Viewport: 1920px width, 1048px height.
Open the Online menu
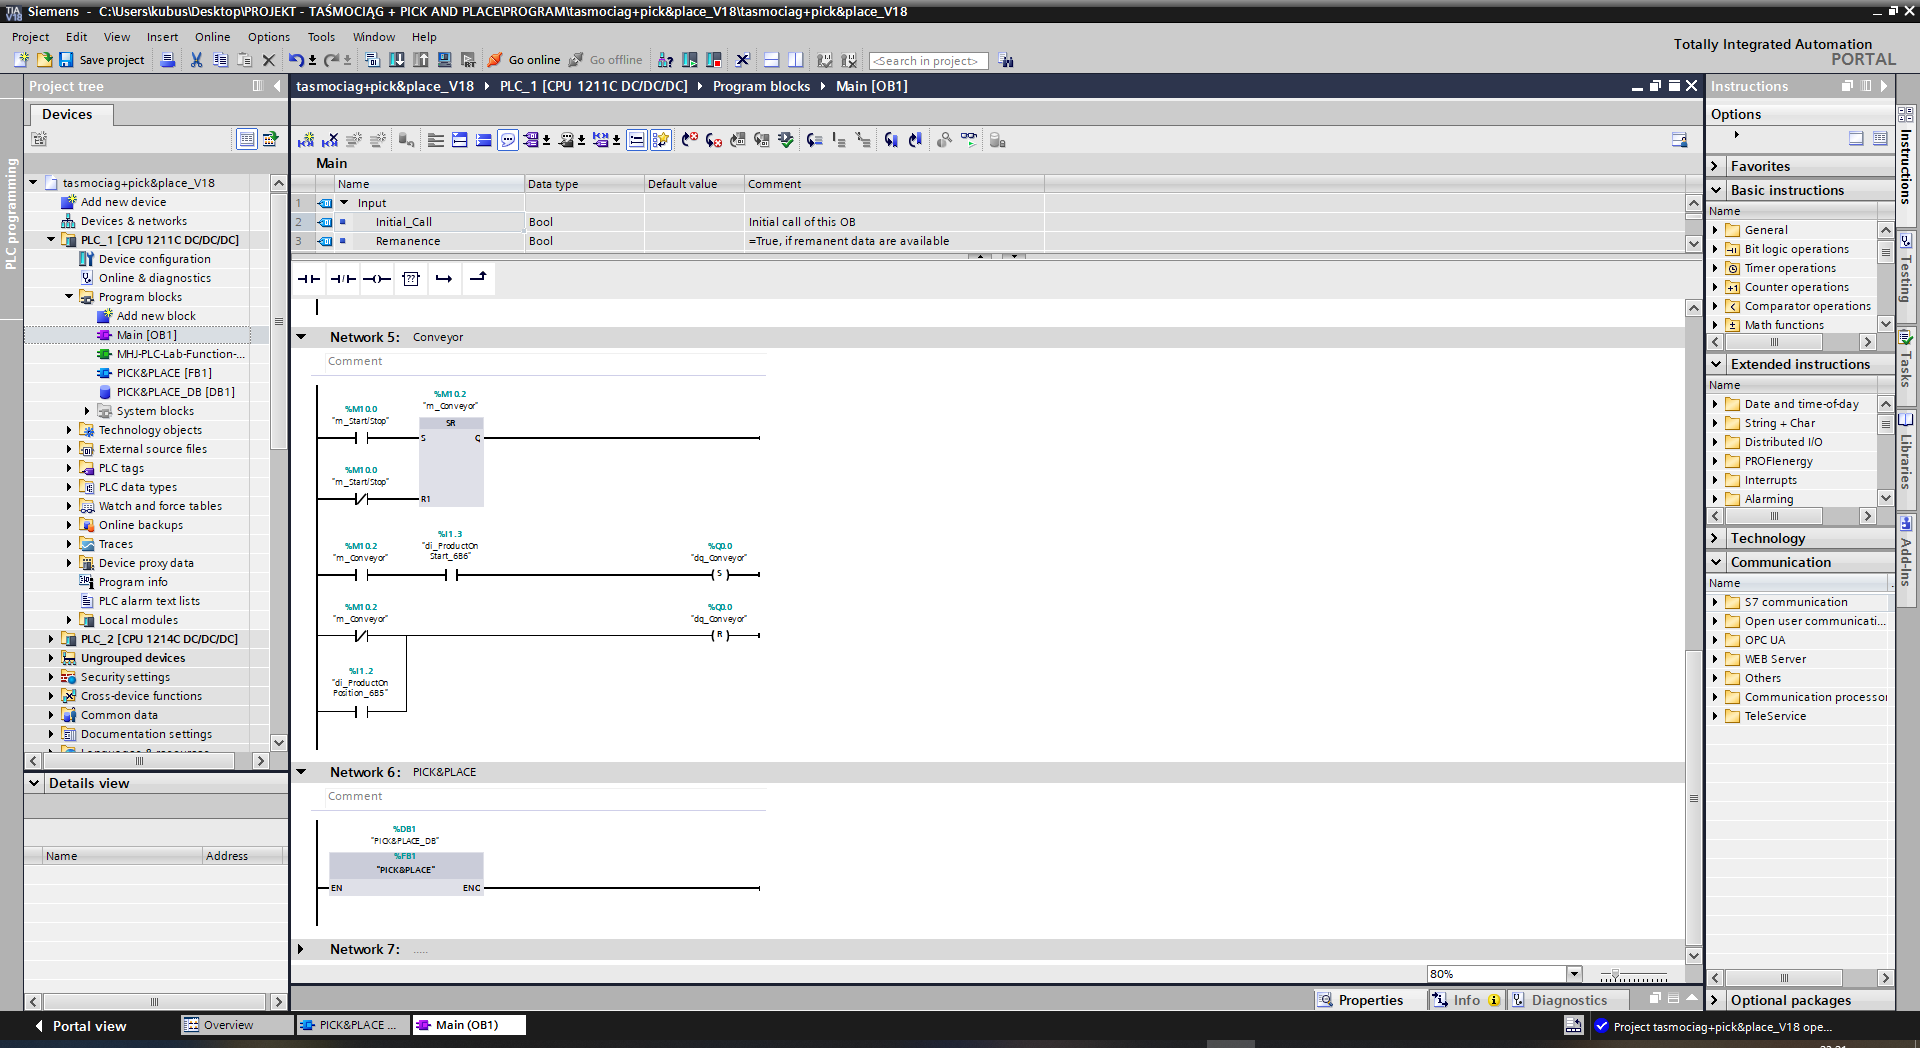[212, 37]
